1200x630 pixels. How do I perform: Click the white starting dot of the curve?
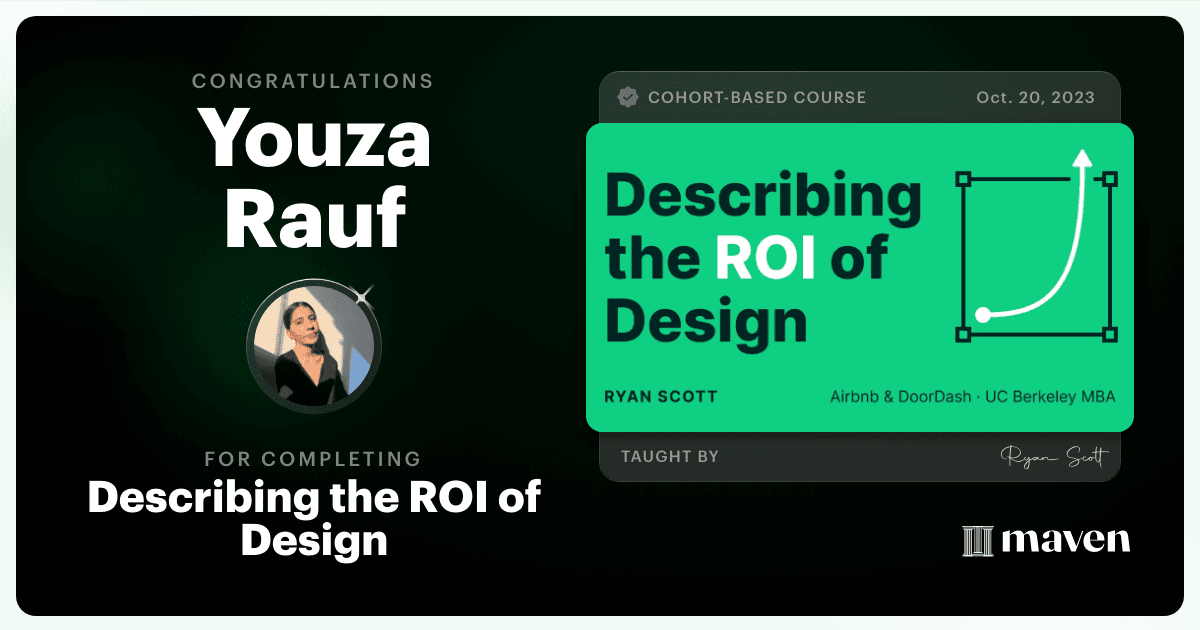pos(983,315)
